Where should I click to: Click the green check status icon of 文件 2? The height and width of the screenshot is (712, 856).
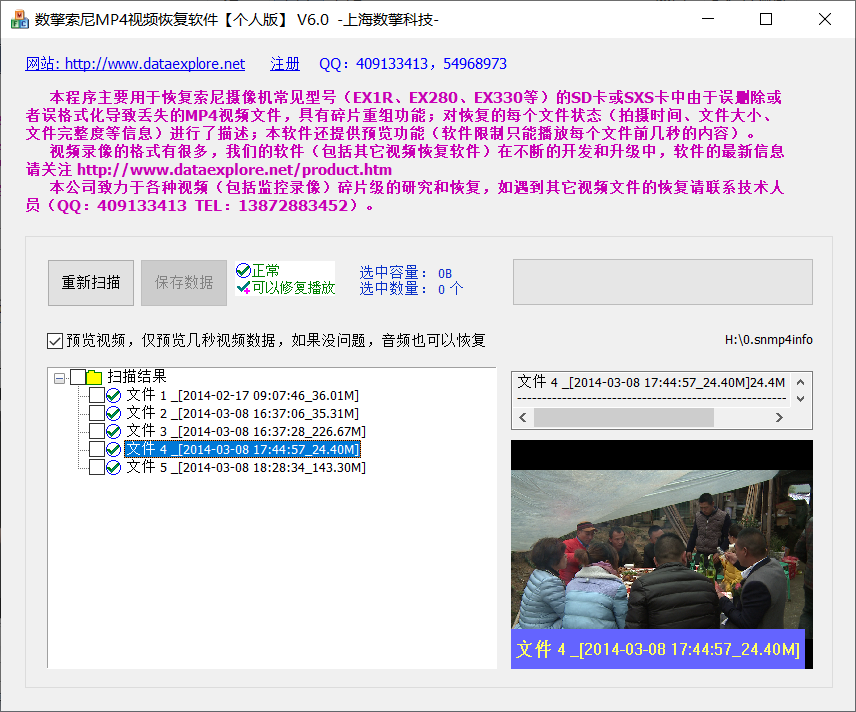click(114, 413)
